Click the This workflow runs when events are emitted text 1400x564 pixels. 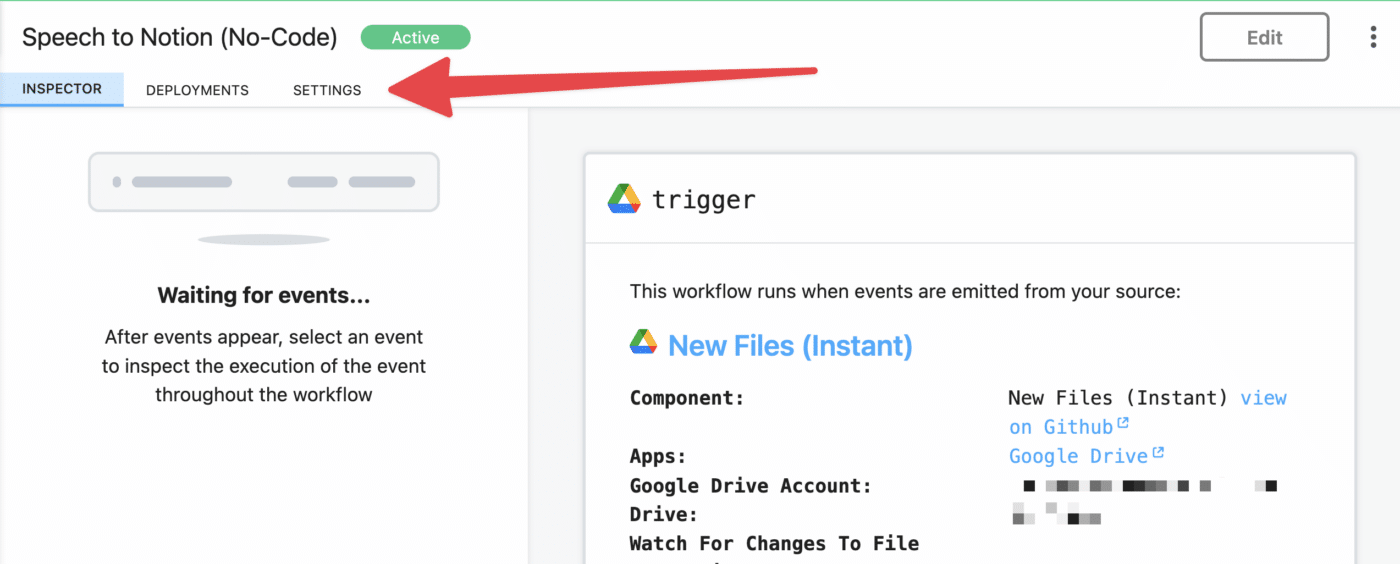(x=905, y=292)
